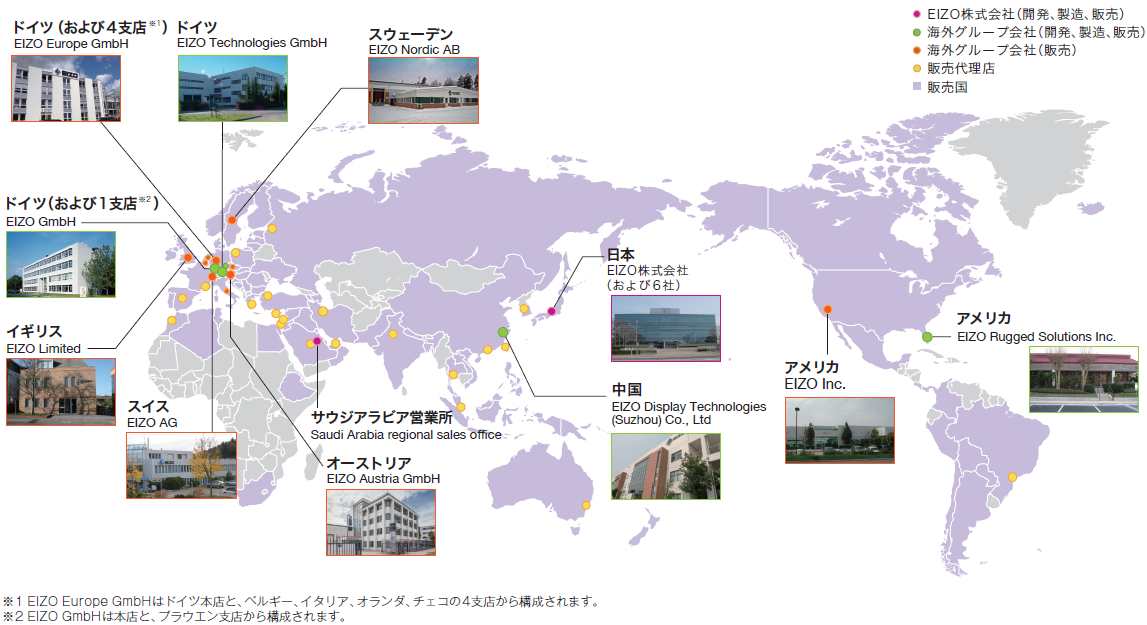The height and width of the screenshot is (625, 1147).
Task: Open the EIZO Austria GmbH building photo
Action: pos(381,523)
